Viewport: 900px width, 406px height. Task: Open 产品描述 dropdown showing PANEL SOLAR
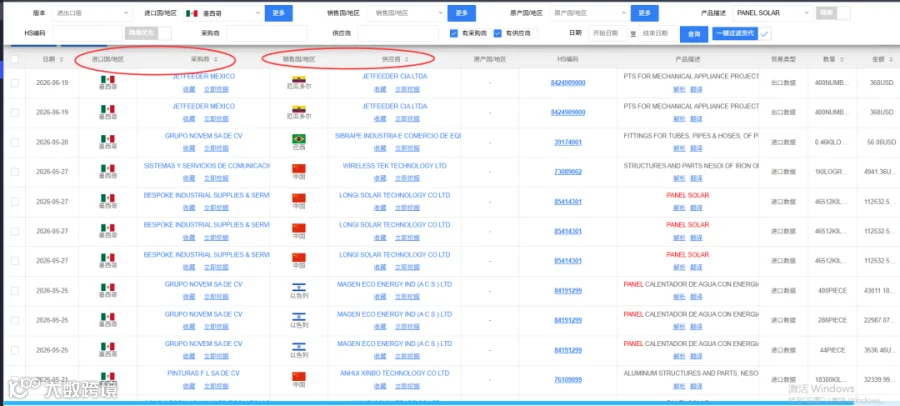click(x=773, y=13)
